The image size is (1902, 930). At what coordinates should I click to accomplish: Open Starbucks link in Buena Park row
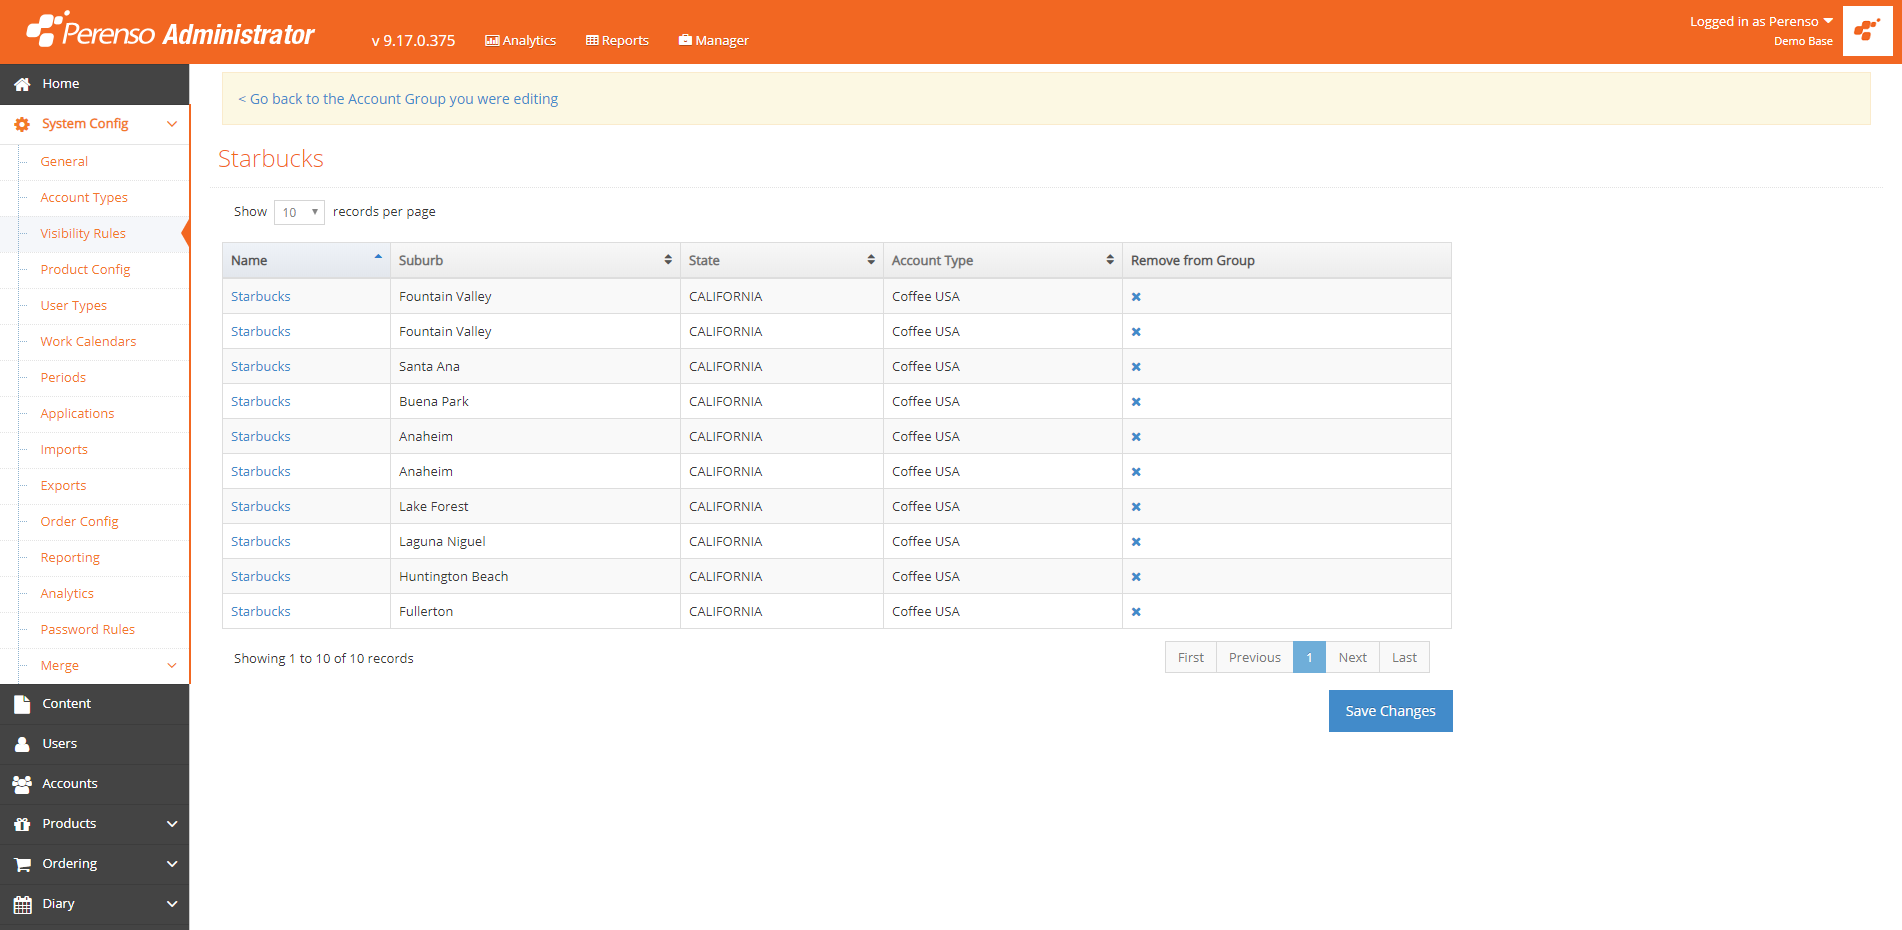(x=260, y=402)
